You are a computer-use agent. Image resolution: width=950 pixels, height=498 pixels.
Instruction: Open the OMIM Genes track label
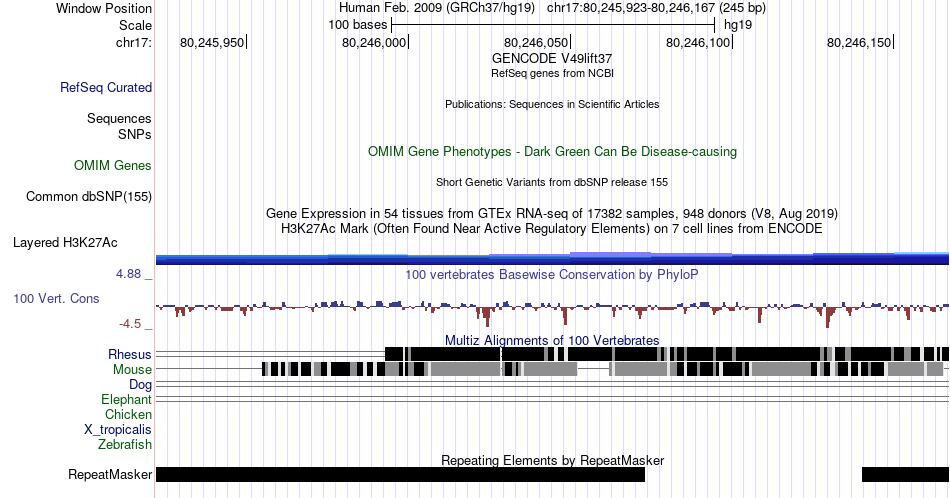[x=113, y=165]
